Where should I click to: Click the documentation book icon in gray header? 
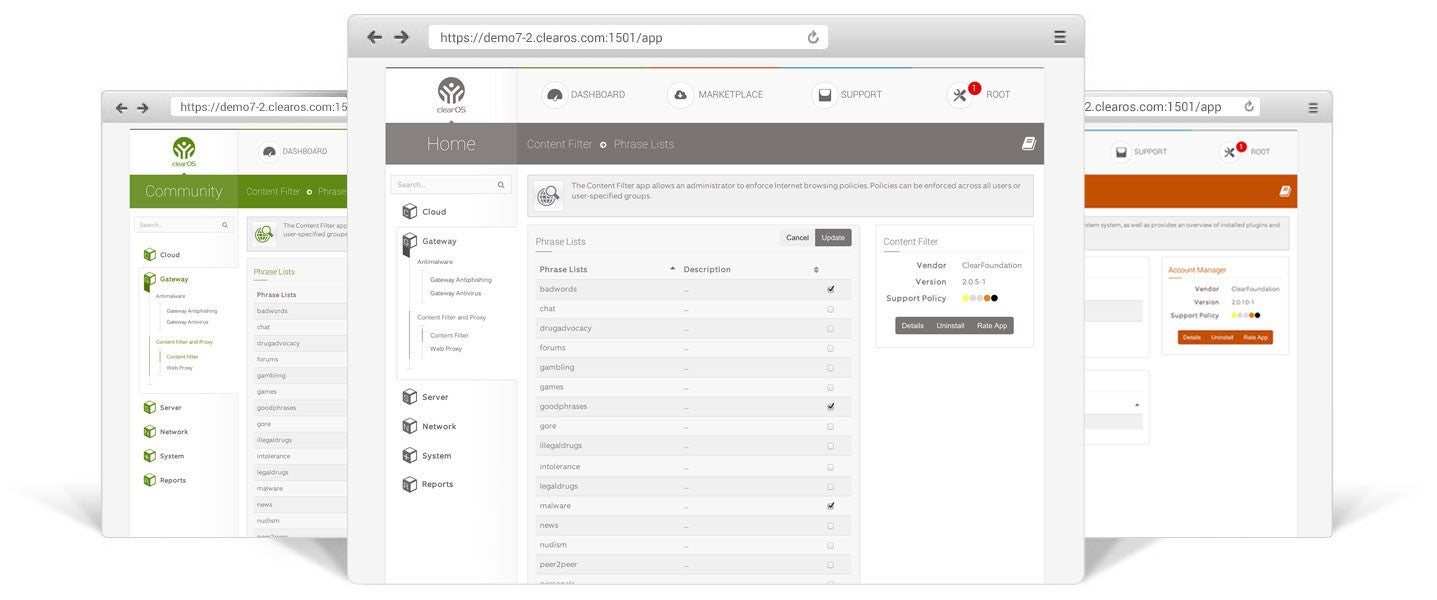pyautogui.click(x=1028, y=144)
